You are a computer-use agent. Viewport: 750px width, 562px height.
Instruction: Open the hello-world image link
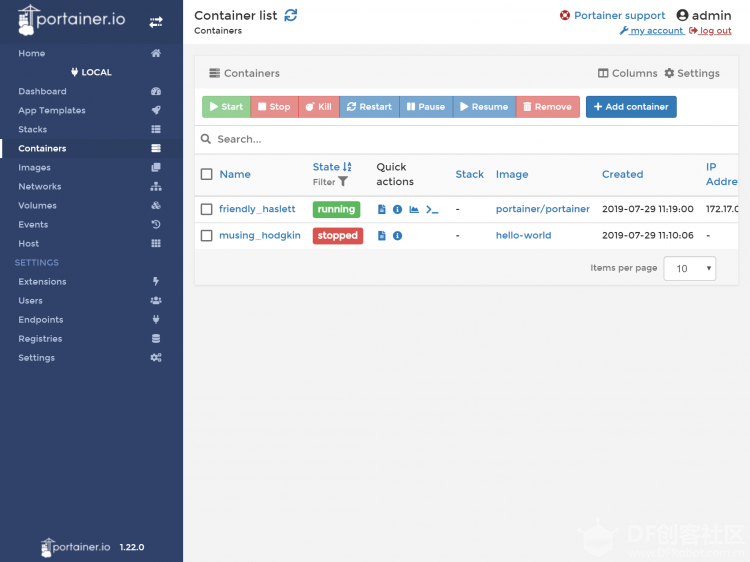click(x=523, y=235)
